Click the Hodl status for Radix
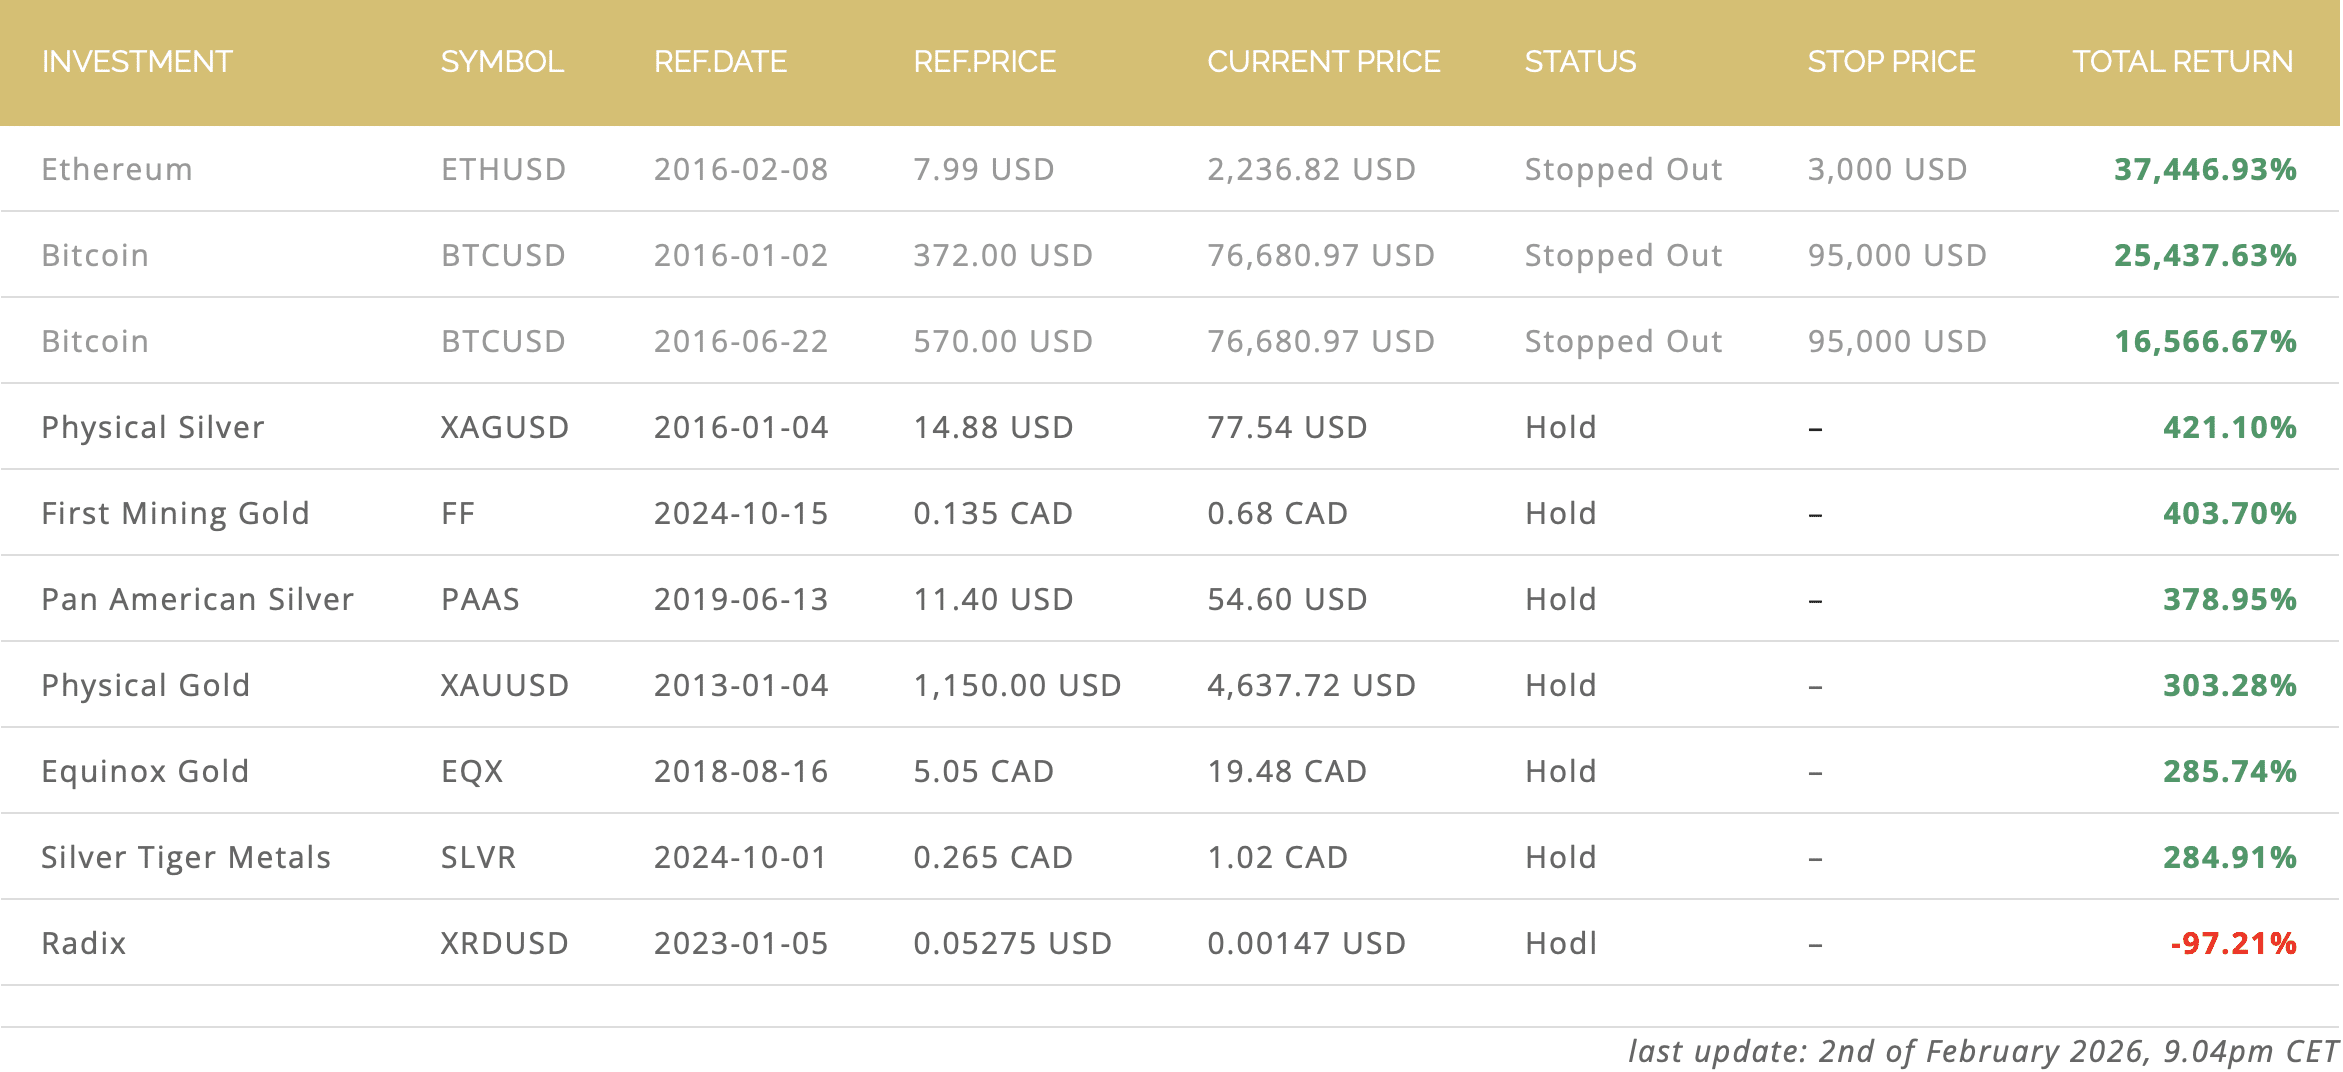Image resolution: width=2343 pixels, height=1072 pixels. (1560, 944)
